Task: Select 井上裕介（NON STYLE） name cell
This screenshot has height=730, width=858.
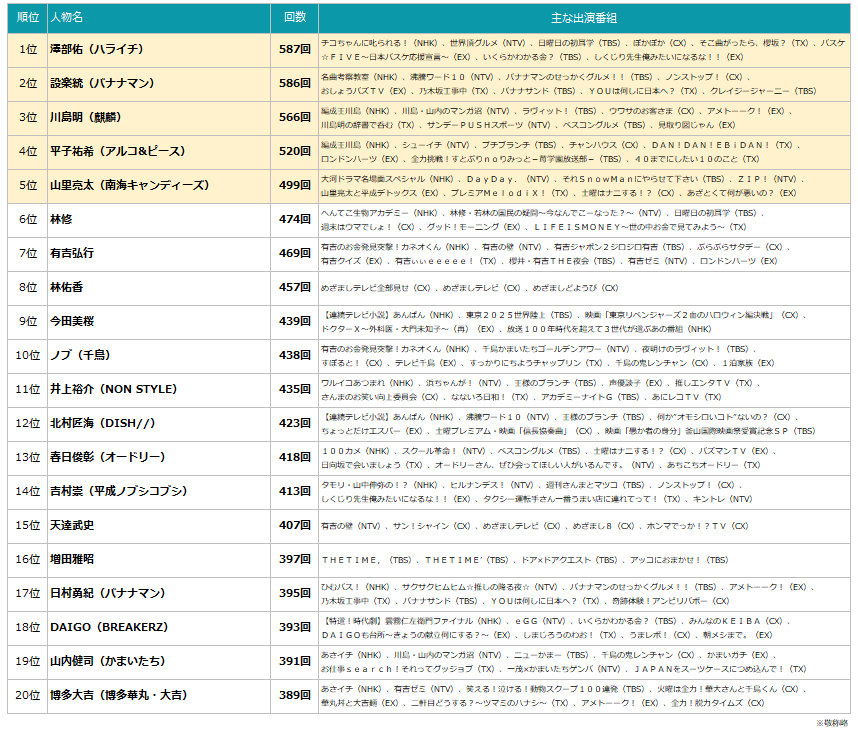Action: tap(111, 389)
